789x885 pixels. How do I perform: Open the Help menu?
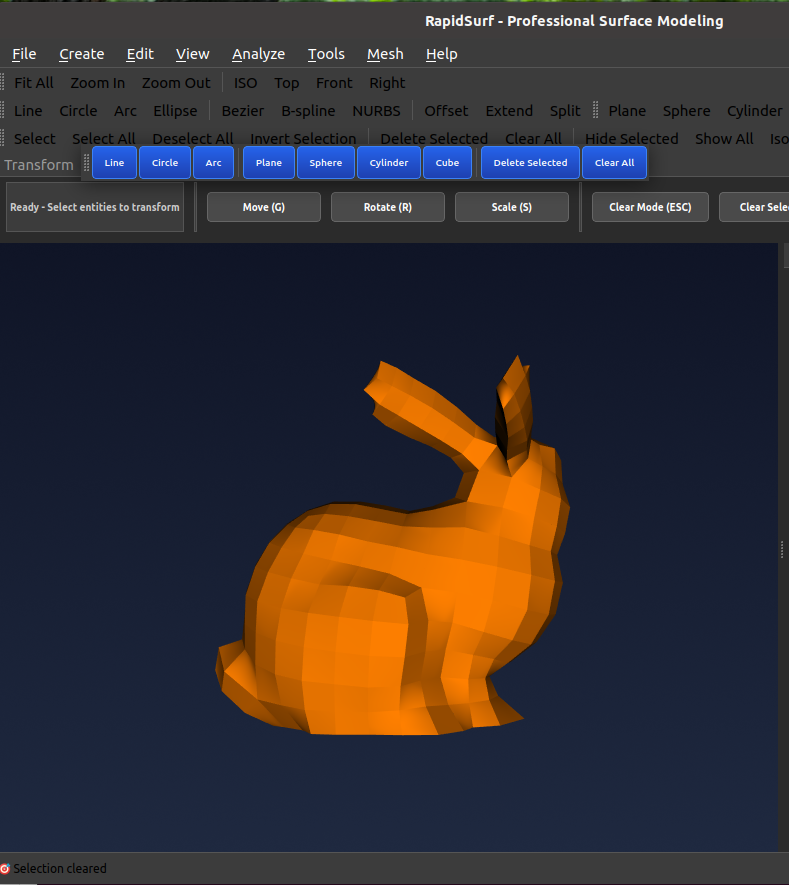click(x=441, y=54)
